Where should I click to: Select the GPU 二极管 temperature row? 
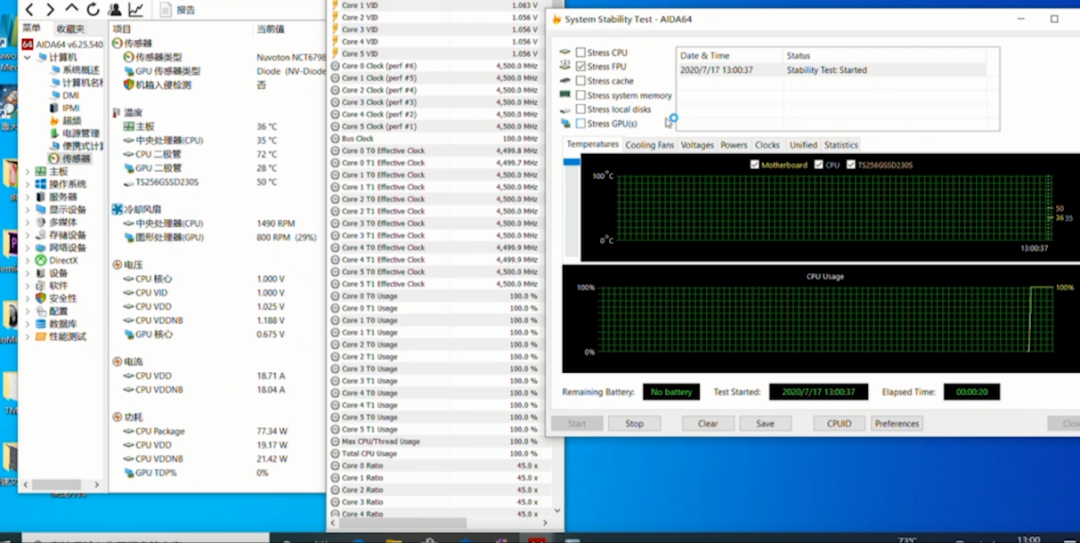point(217,168)
